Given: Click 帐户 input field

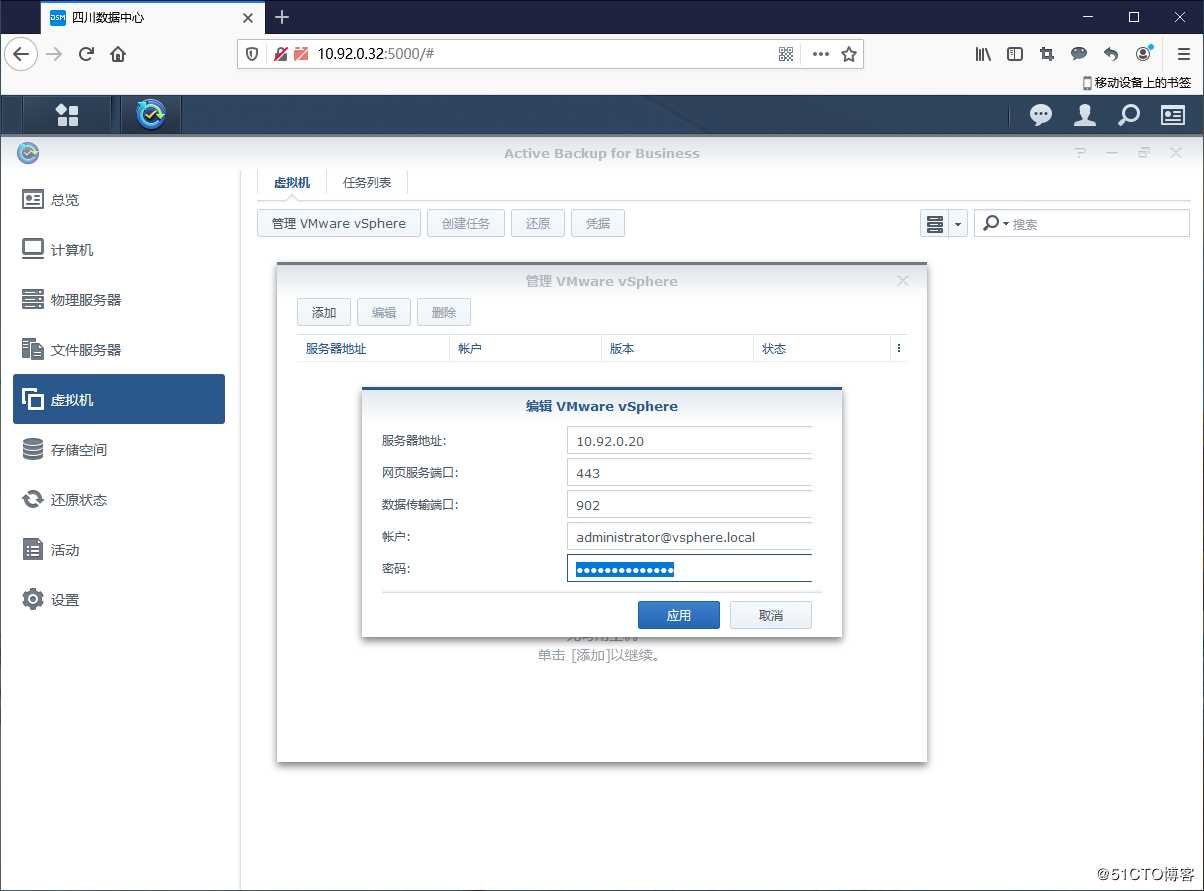Looking at the screenshot, I should click(689, 537).
